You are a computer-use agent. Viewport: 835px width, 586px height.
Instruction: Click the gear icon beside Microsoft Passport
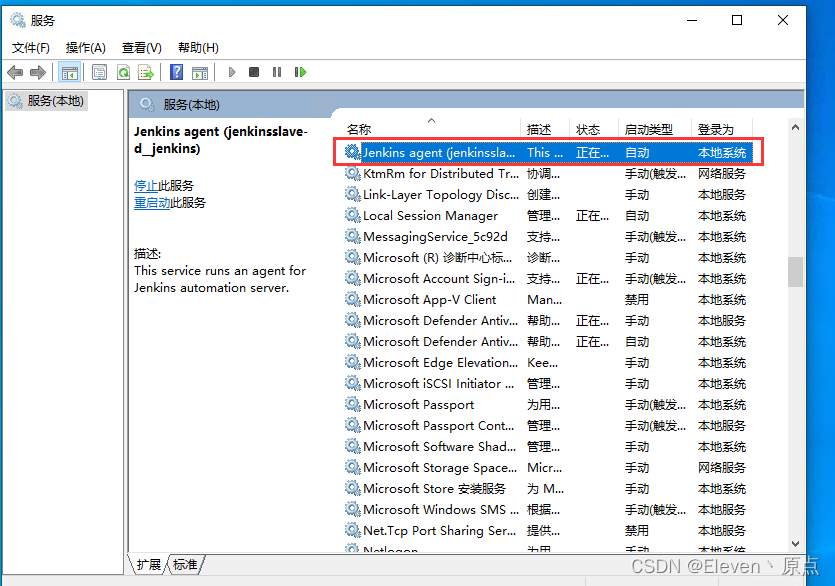coord(352,404)
